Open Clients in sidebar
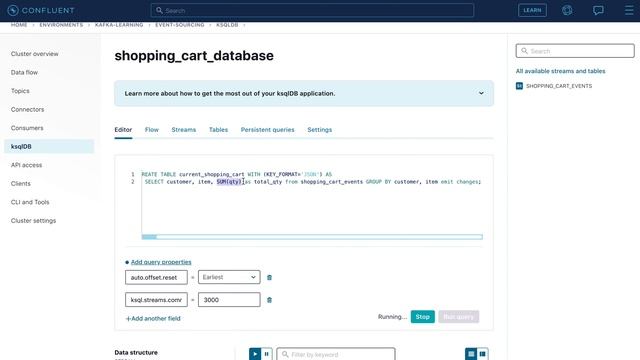Image resolution: width=640 pixels, height=360 pixels. tap(20, 184)
